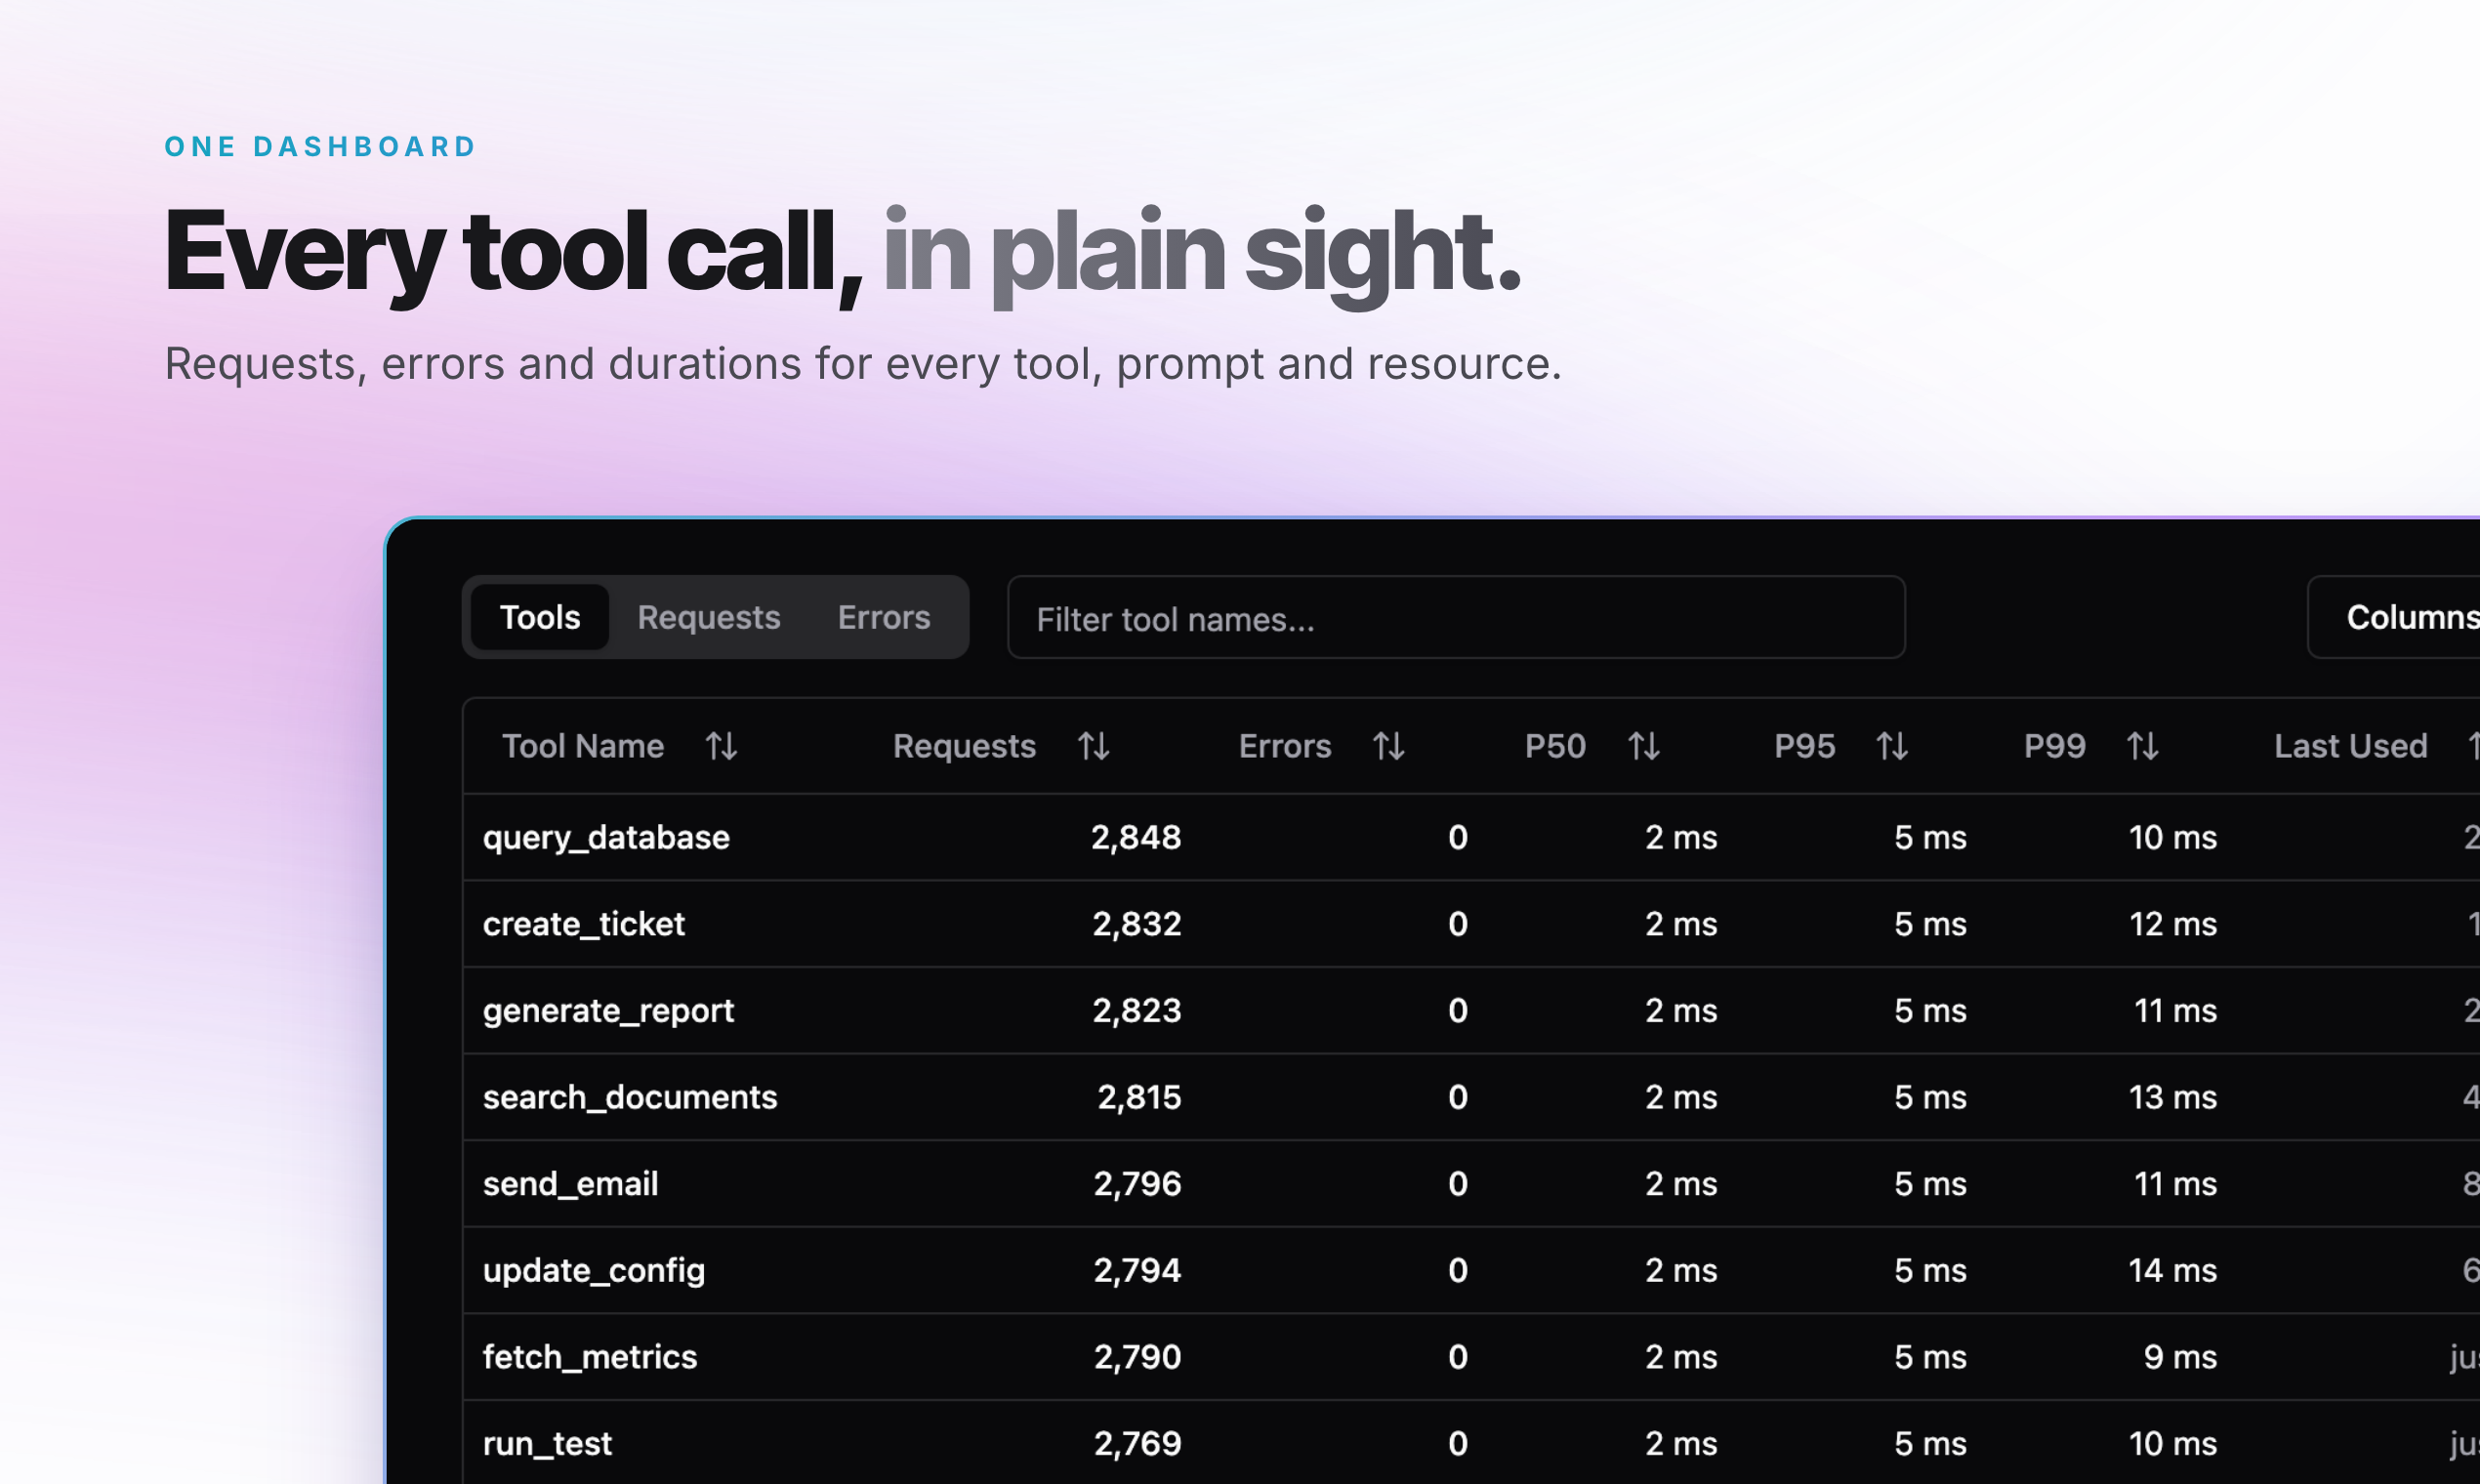Click the 12 ms P99 for create_ticket
The width and height of the screenshot is (2480, 1484).
point(2173,924)
